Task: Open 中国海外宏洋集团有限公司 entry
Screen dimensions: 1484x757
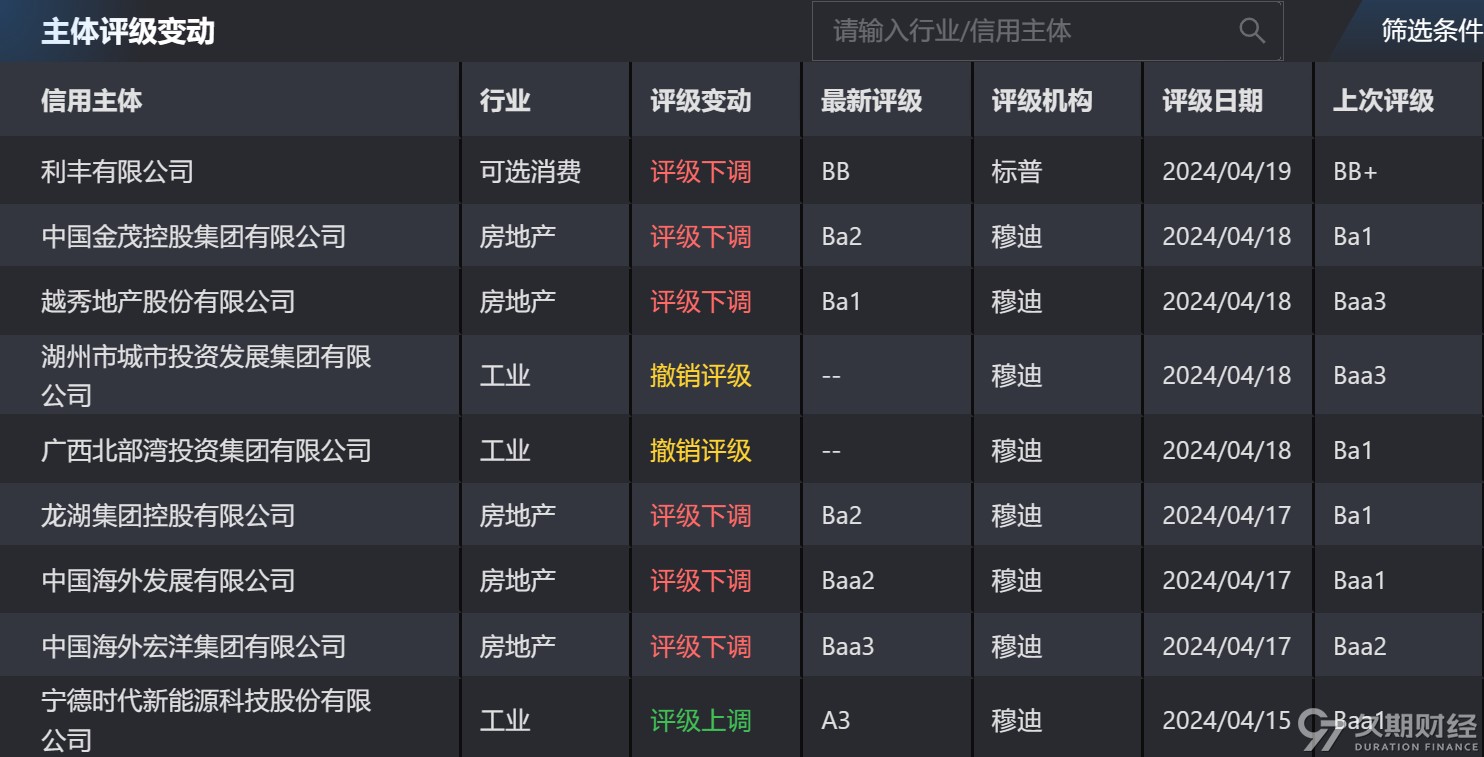Action: point(193,647)
